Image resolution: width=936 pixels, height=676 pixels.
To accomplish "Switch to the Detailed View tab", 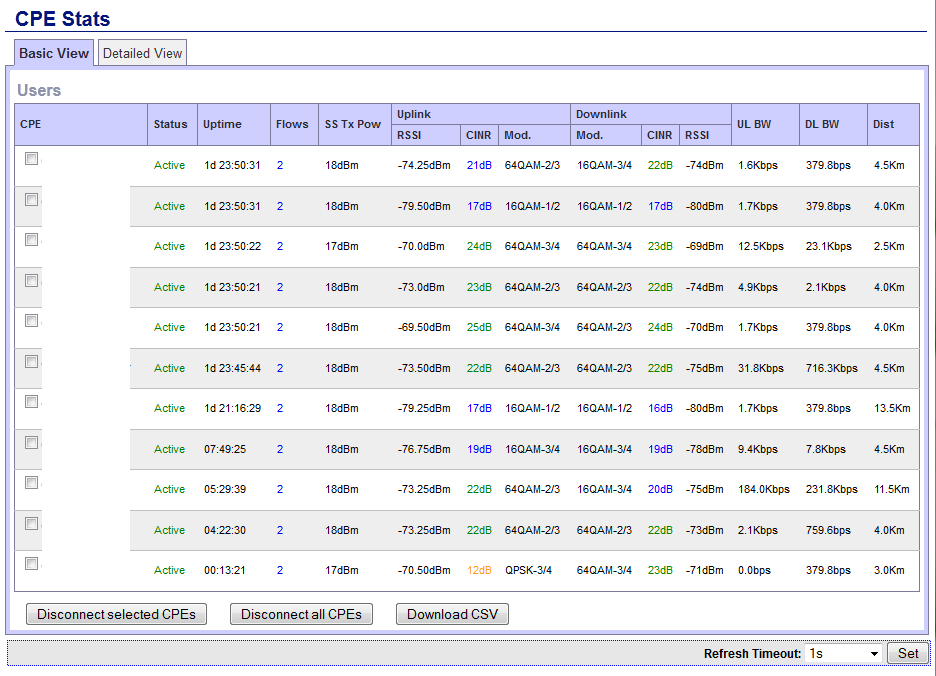I will pos(142,53).
